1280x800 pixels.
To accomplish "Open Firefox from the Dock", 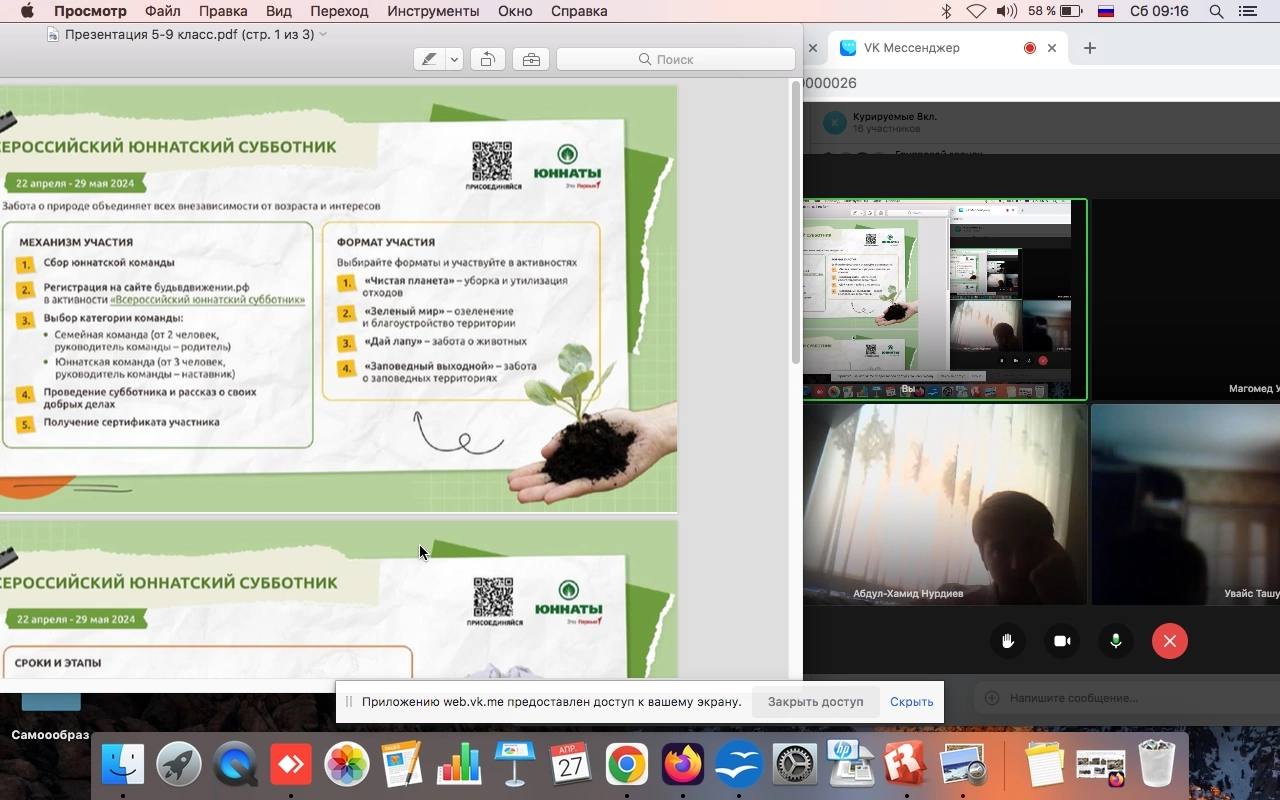I will 682,766.
